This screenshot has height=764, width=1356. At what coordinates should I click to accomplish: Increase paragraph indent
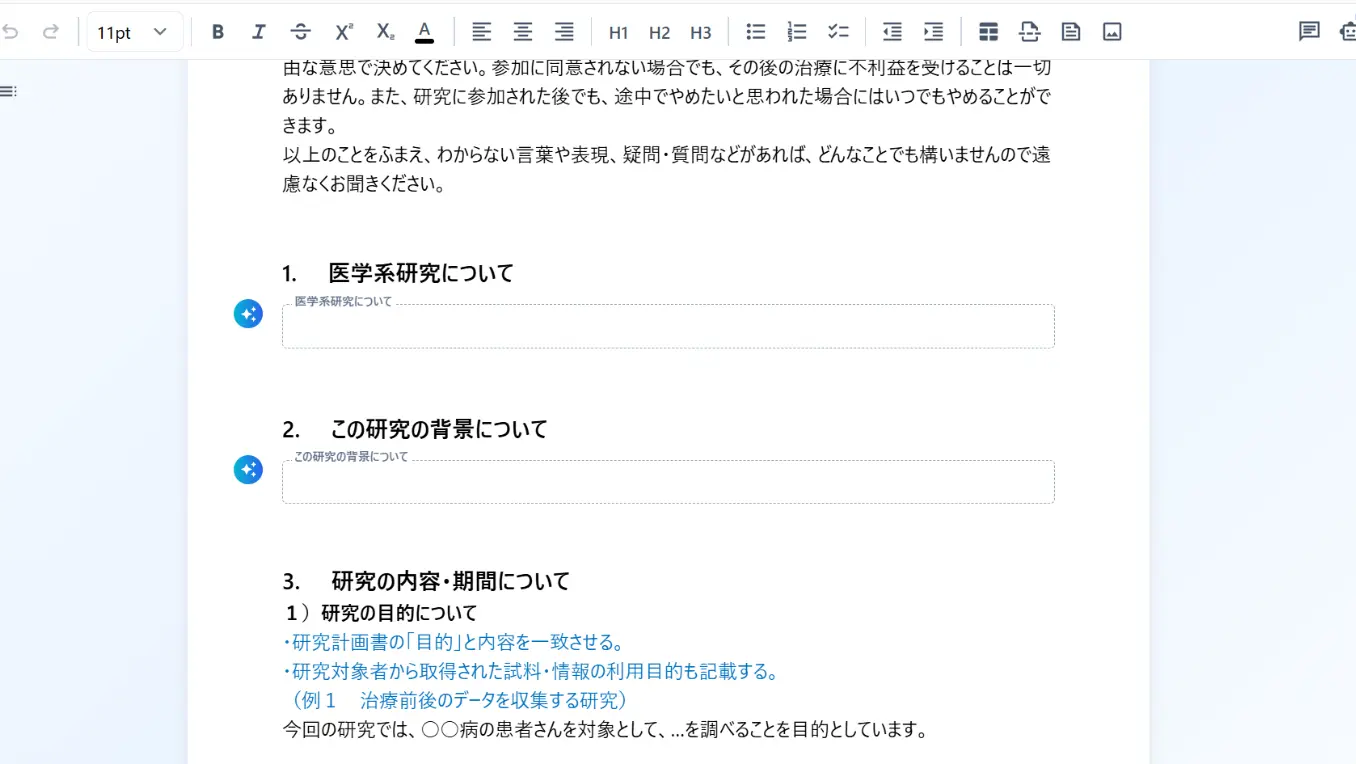pyautogui.click(x=933, y=32)
